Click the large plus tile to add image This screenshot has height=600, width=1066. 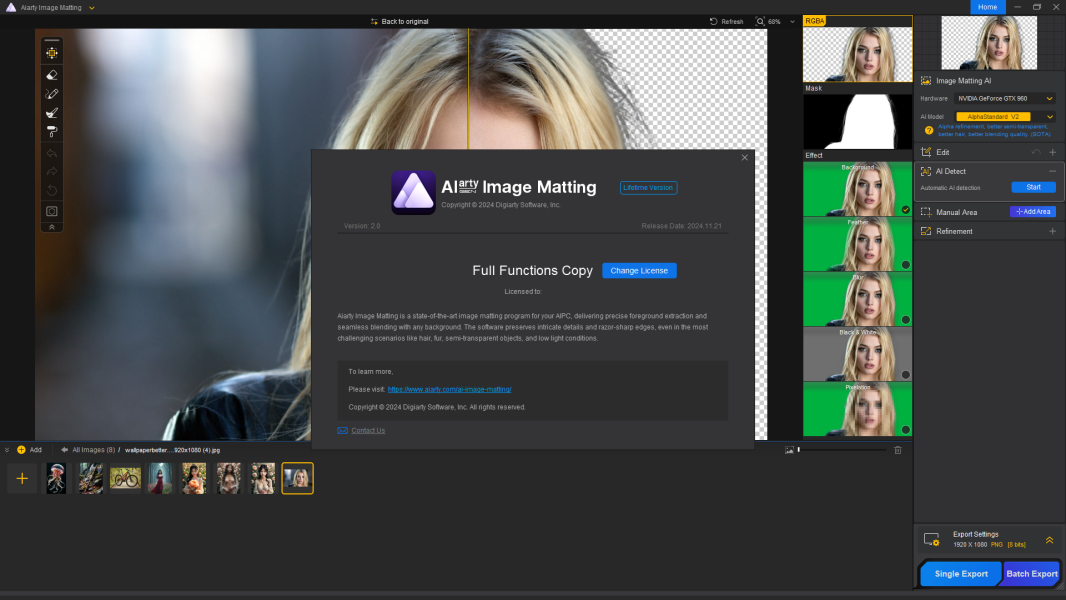22,478
